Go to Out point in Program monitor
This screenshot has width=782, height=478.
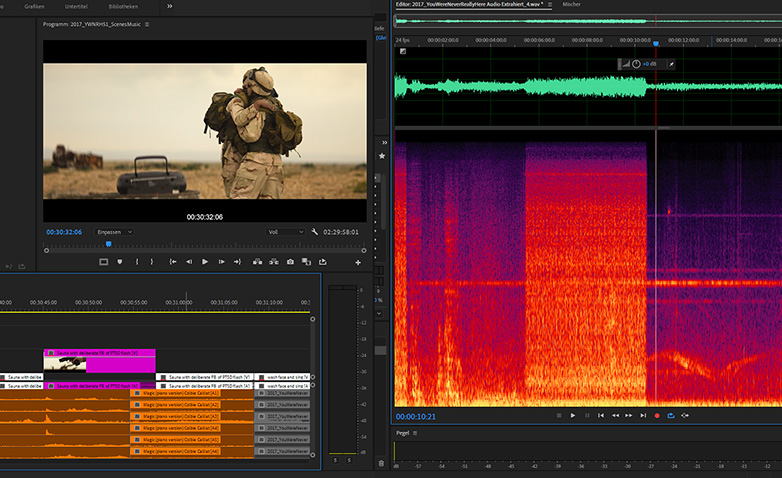[x=237, y=262]
